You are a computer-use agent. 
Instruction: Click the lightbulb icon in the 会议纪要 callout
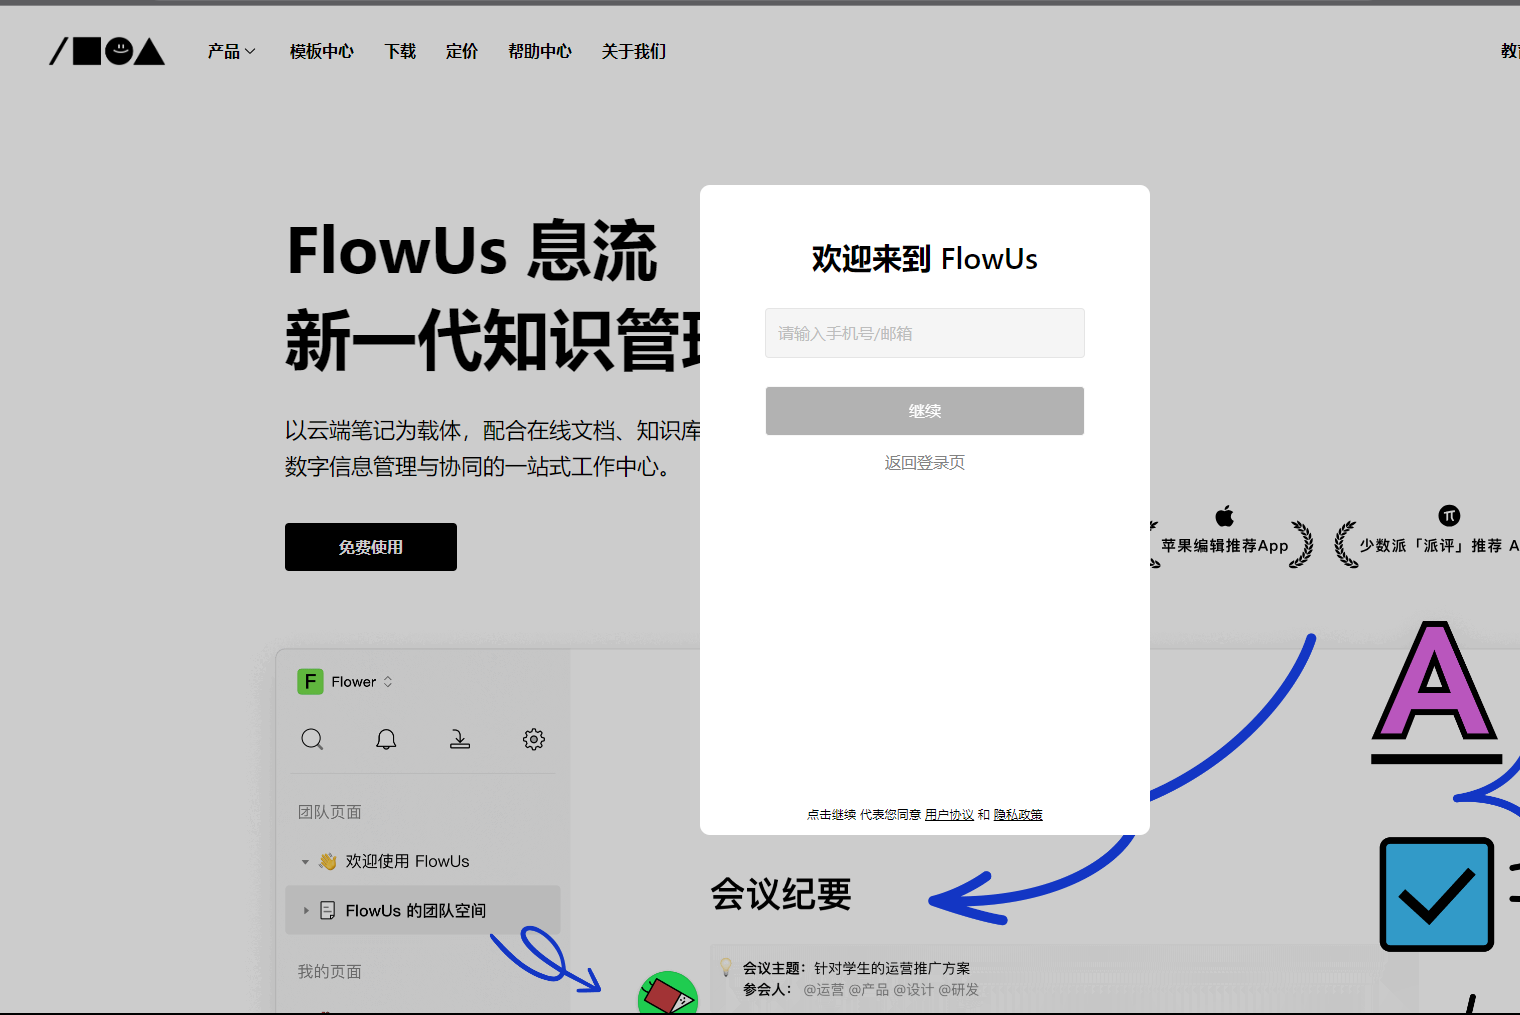click(725, 967)
